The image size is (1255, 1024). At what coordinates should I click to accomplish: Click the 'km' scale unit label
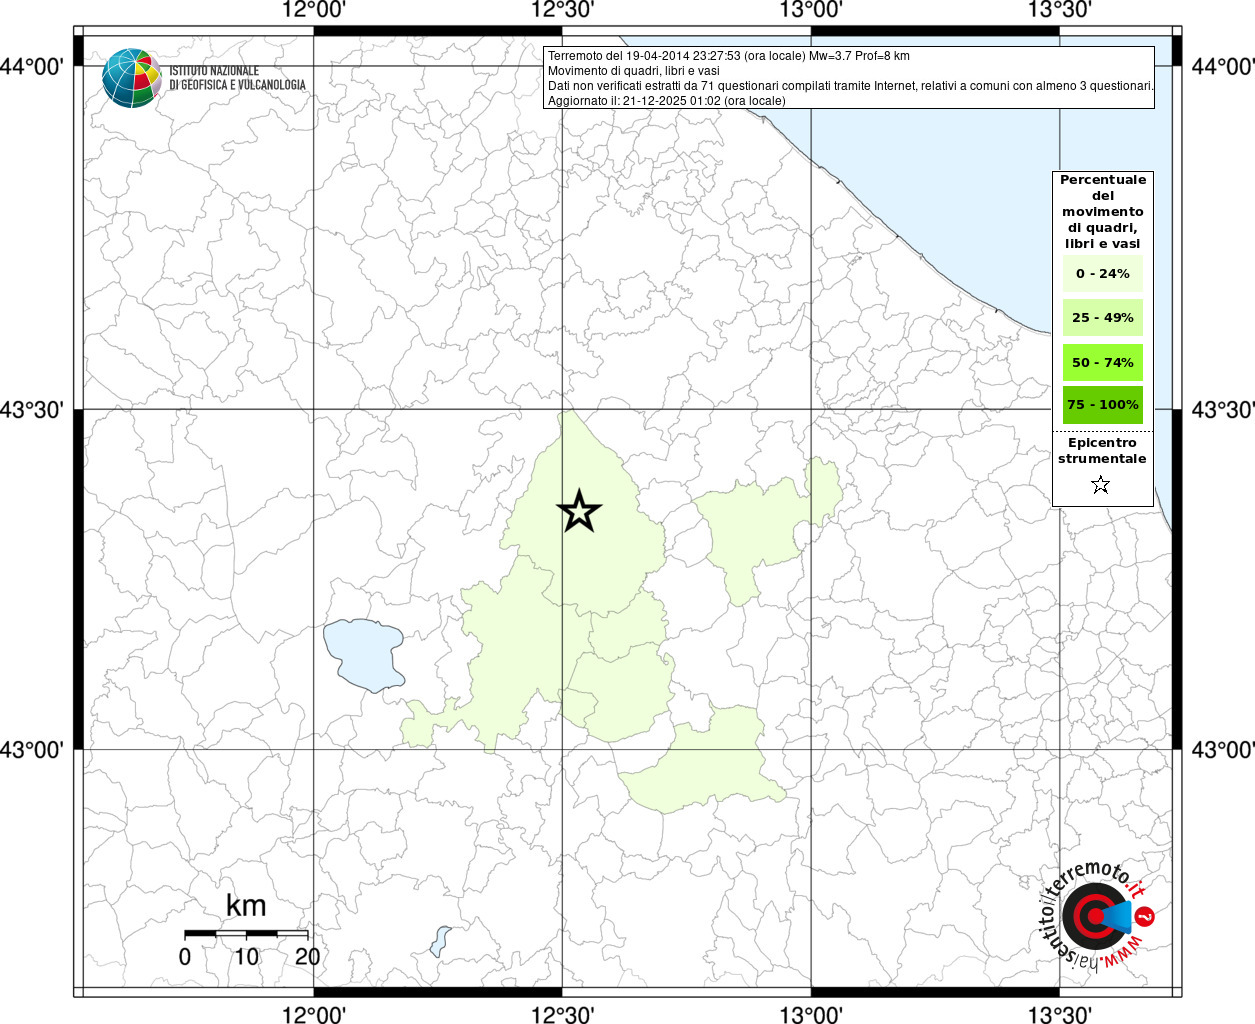click(x=246, y=905)
